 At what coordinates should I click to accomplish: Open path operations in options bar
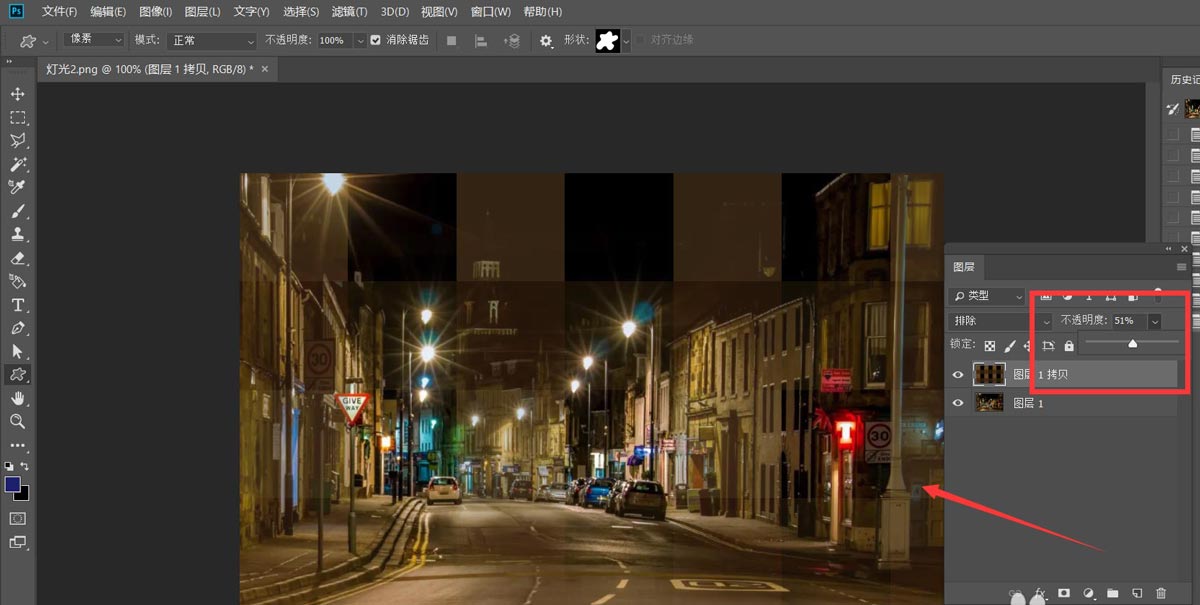point(452,40)
